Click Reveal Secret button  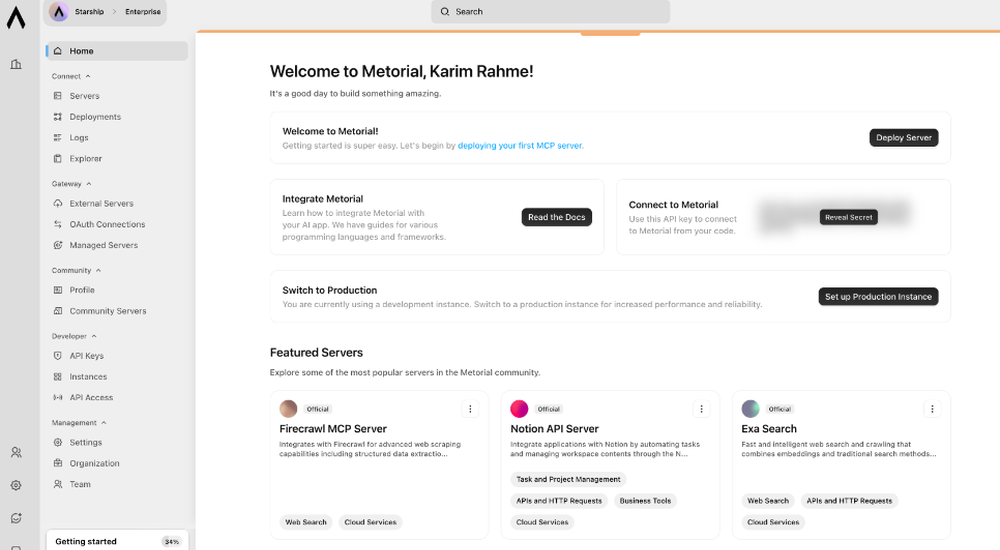pyautogui.click(x=848, y=218)
